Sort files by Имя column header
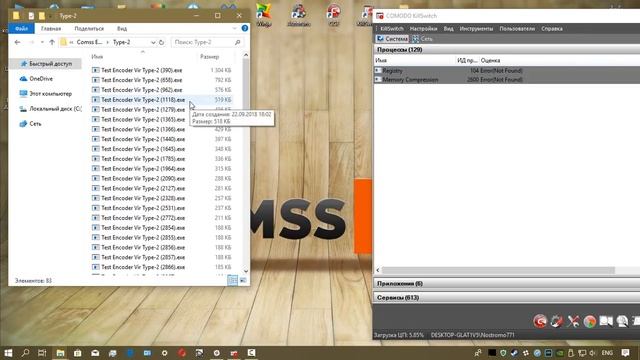This screenshot has height=360, width=640. pyautogui.click(x=97, y=57)
